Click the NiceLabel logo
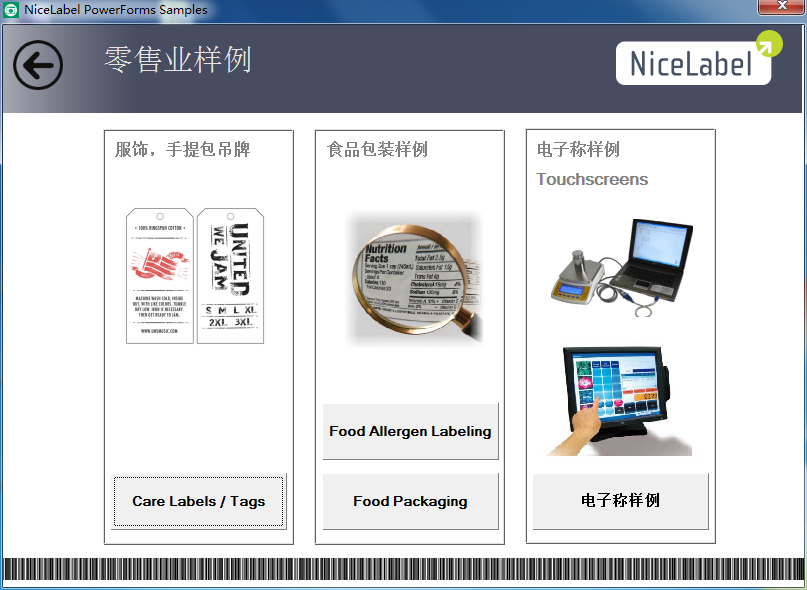This screenshot has height=590, width=807. (x=693, y=62)
